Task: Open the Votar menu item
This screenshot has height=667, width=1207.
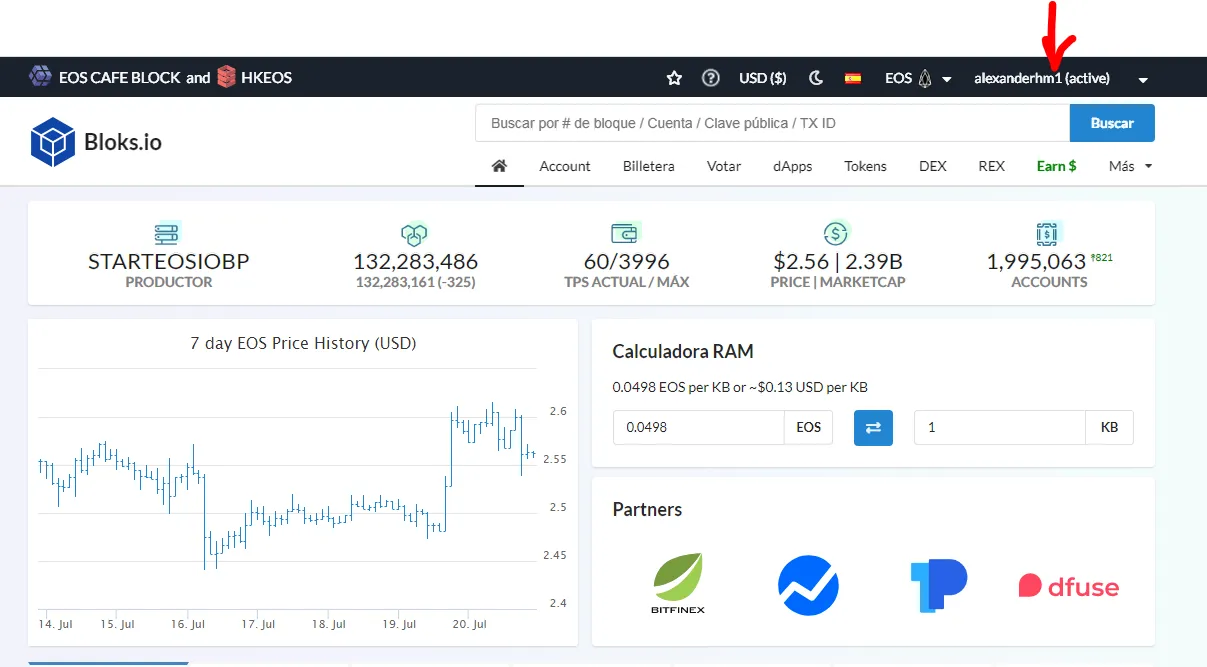Action: pyautogui.click(x=724, y=166)
